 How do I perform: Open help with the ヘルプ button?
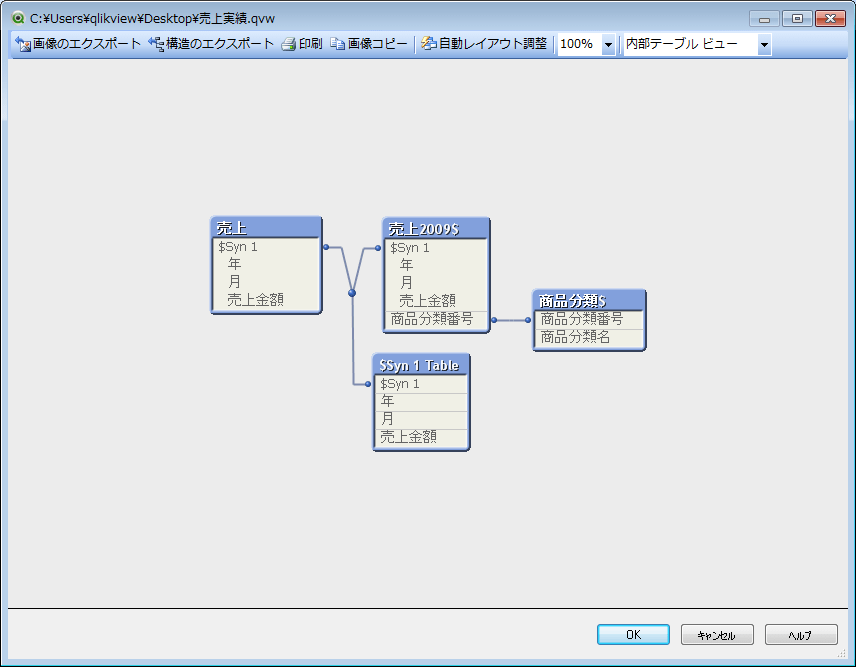(x=800, y=635)
